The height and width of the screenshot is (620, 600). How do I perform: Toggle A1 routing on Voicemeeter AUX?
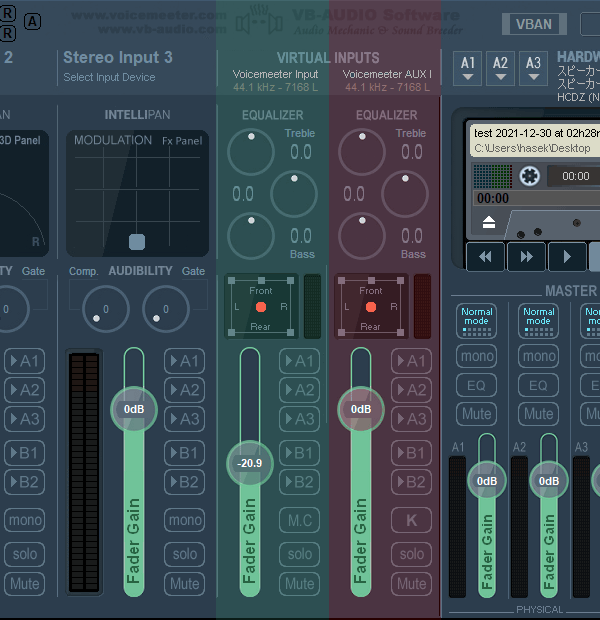[411, 361]
